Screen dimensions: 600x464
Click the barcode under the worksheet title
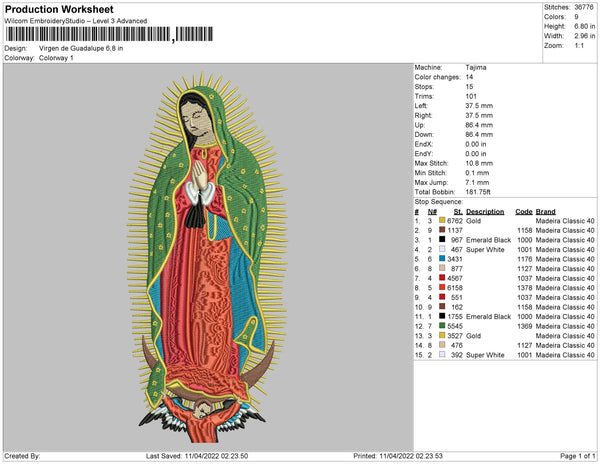[109, 34]
